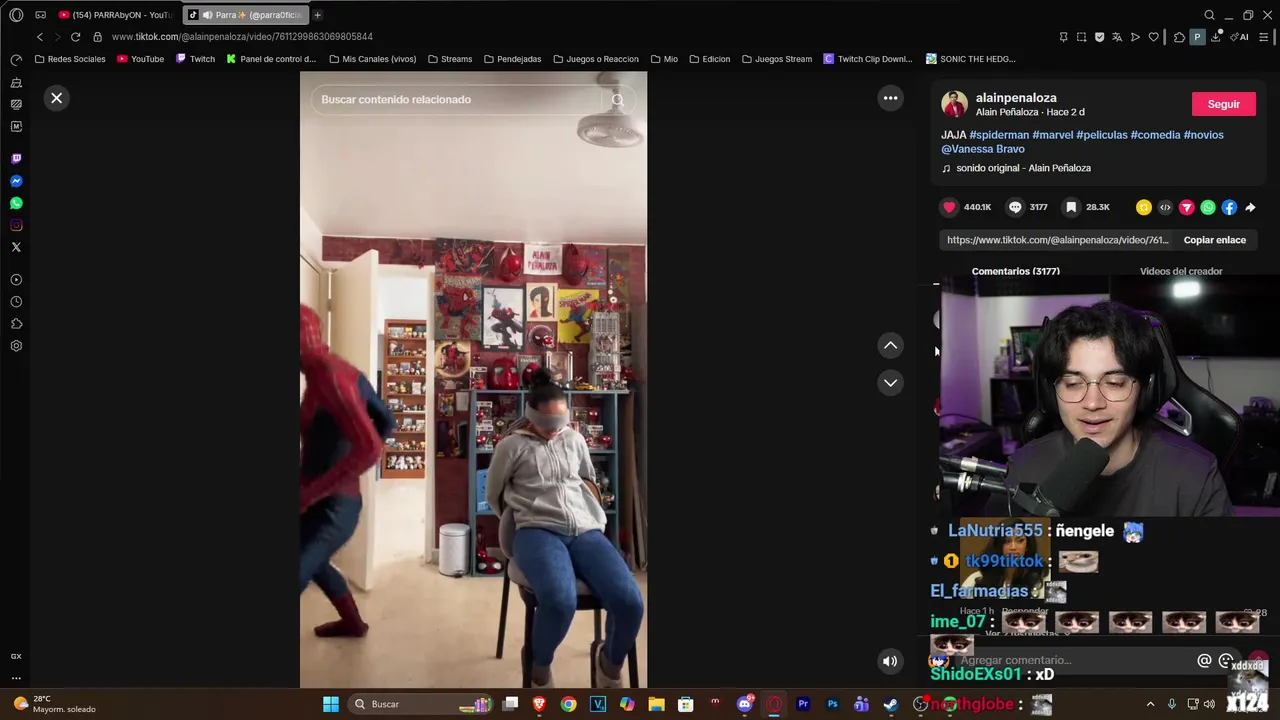Open X (Twitter) in the Opera sidebar
Image resolution: width=1280 pixels, height=720 pixels.
[16, 247]
